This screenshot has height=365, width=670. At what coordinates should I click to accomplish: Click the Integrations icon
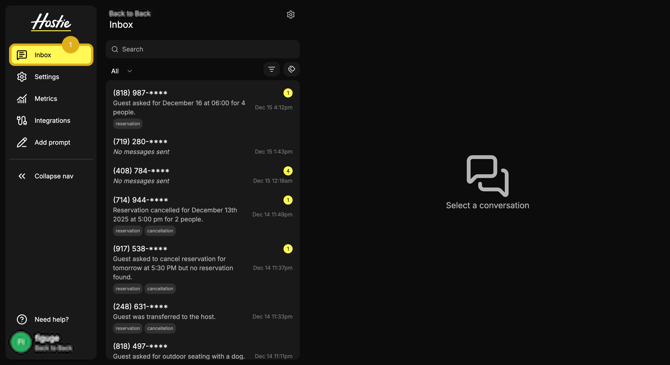point(22,121)
